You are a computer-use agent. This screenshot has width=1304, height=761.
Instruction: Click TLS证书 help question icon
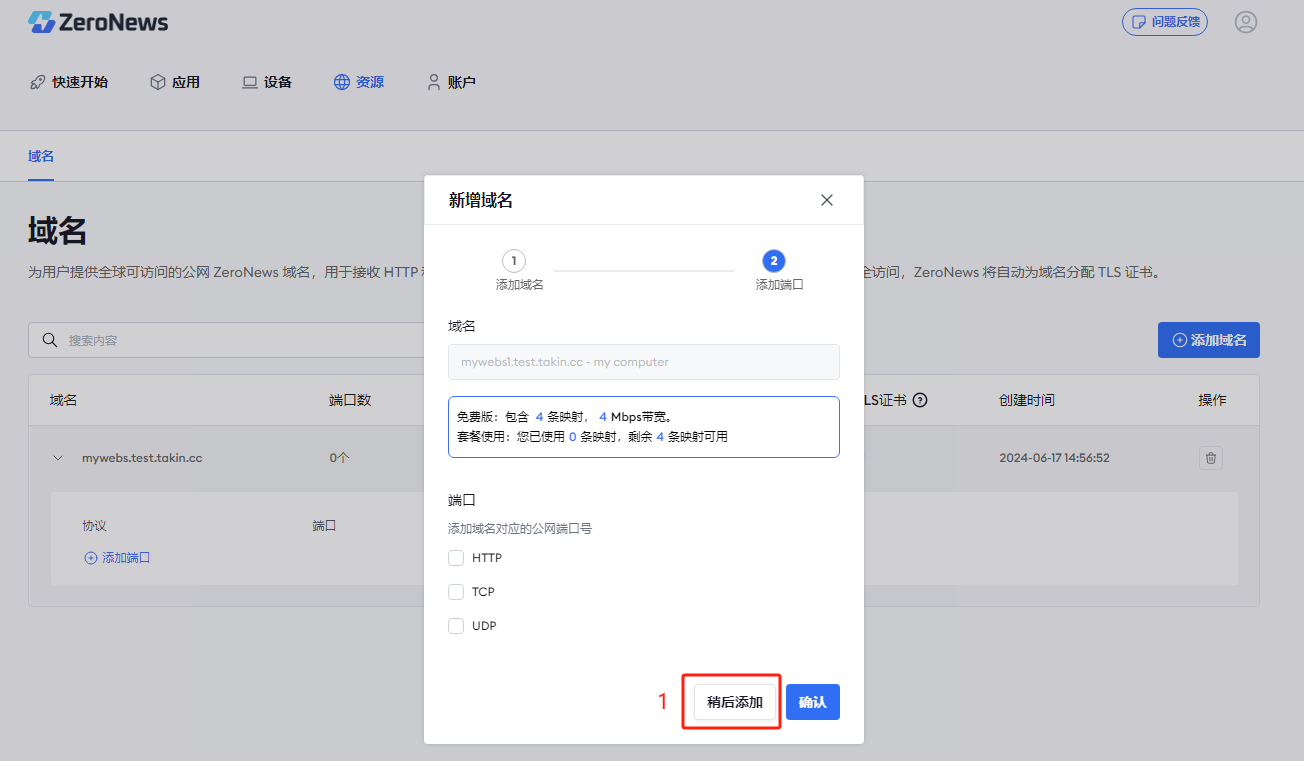pos(920,400)
